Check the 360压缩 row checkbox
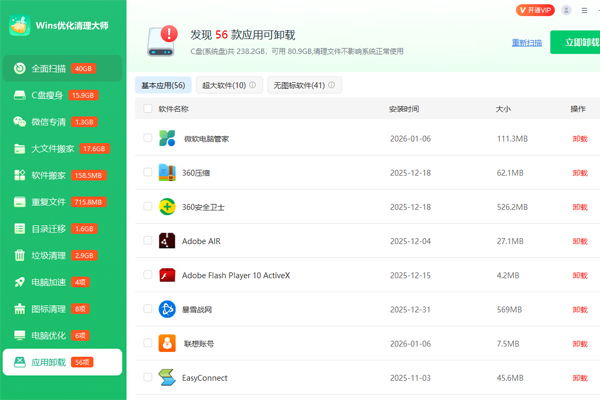The height and width of the screenshot is (400, 600). pyautogui.click(x=148, y=172)
